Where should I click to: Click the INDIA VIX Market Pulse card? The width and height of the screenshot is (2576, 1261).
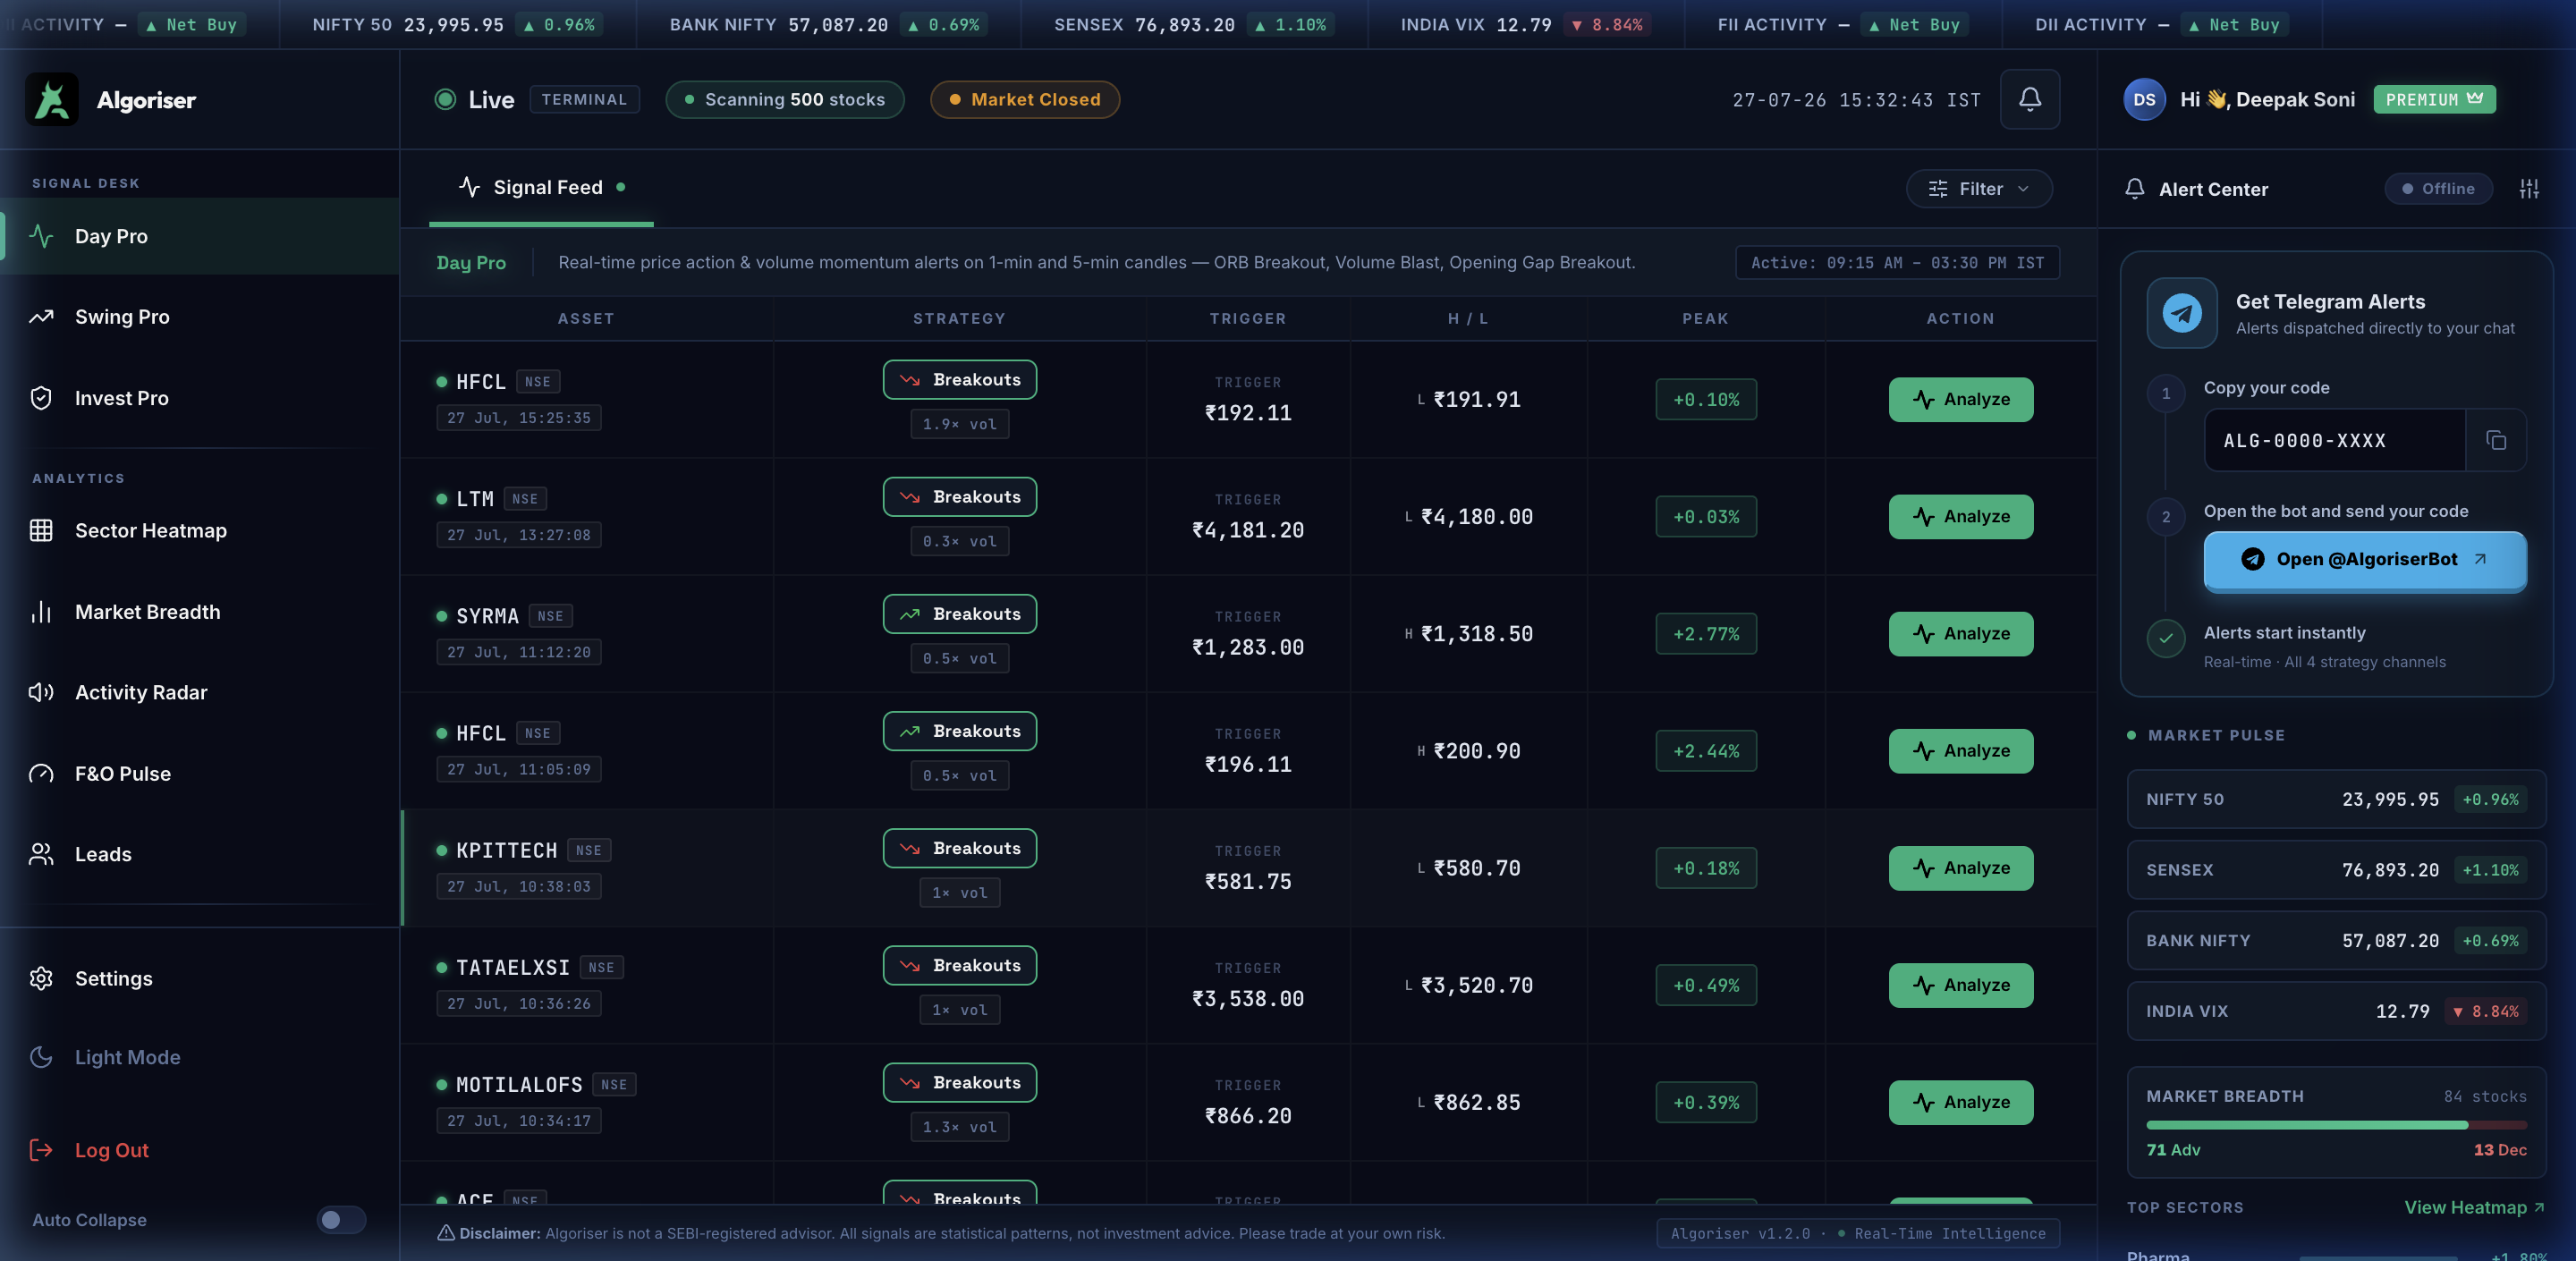pos(2336,1011)
